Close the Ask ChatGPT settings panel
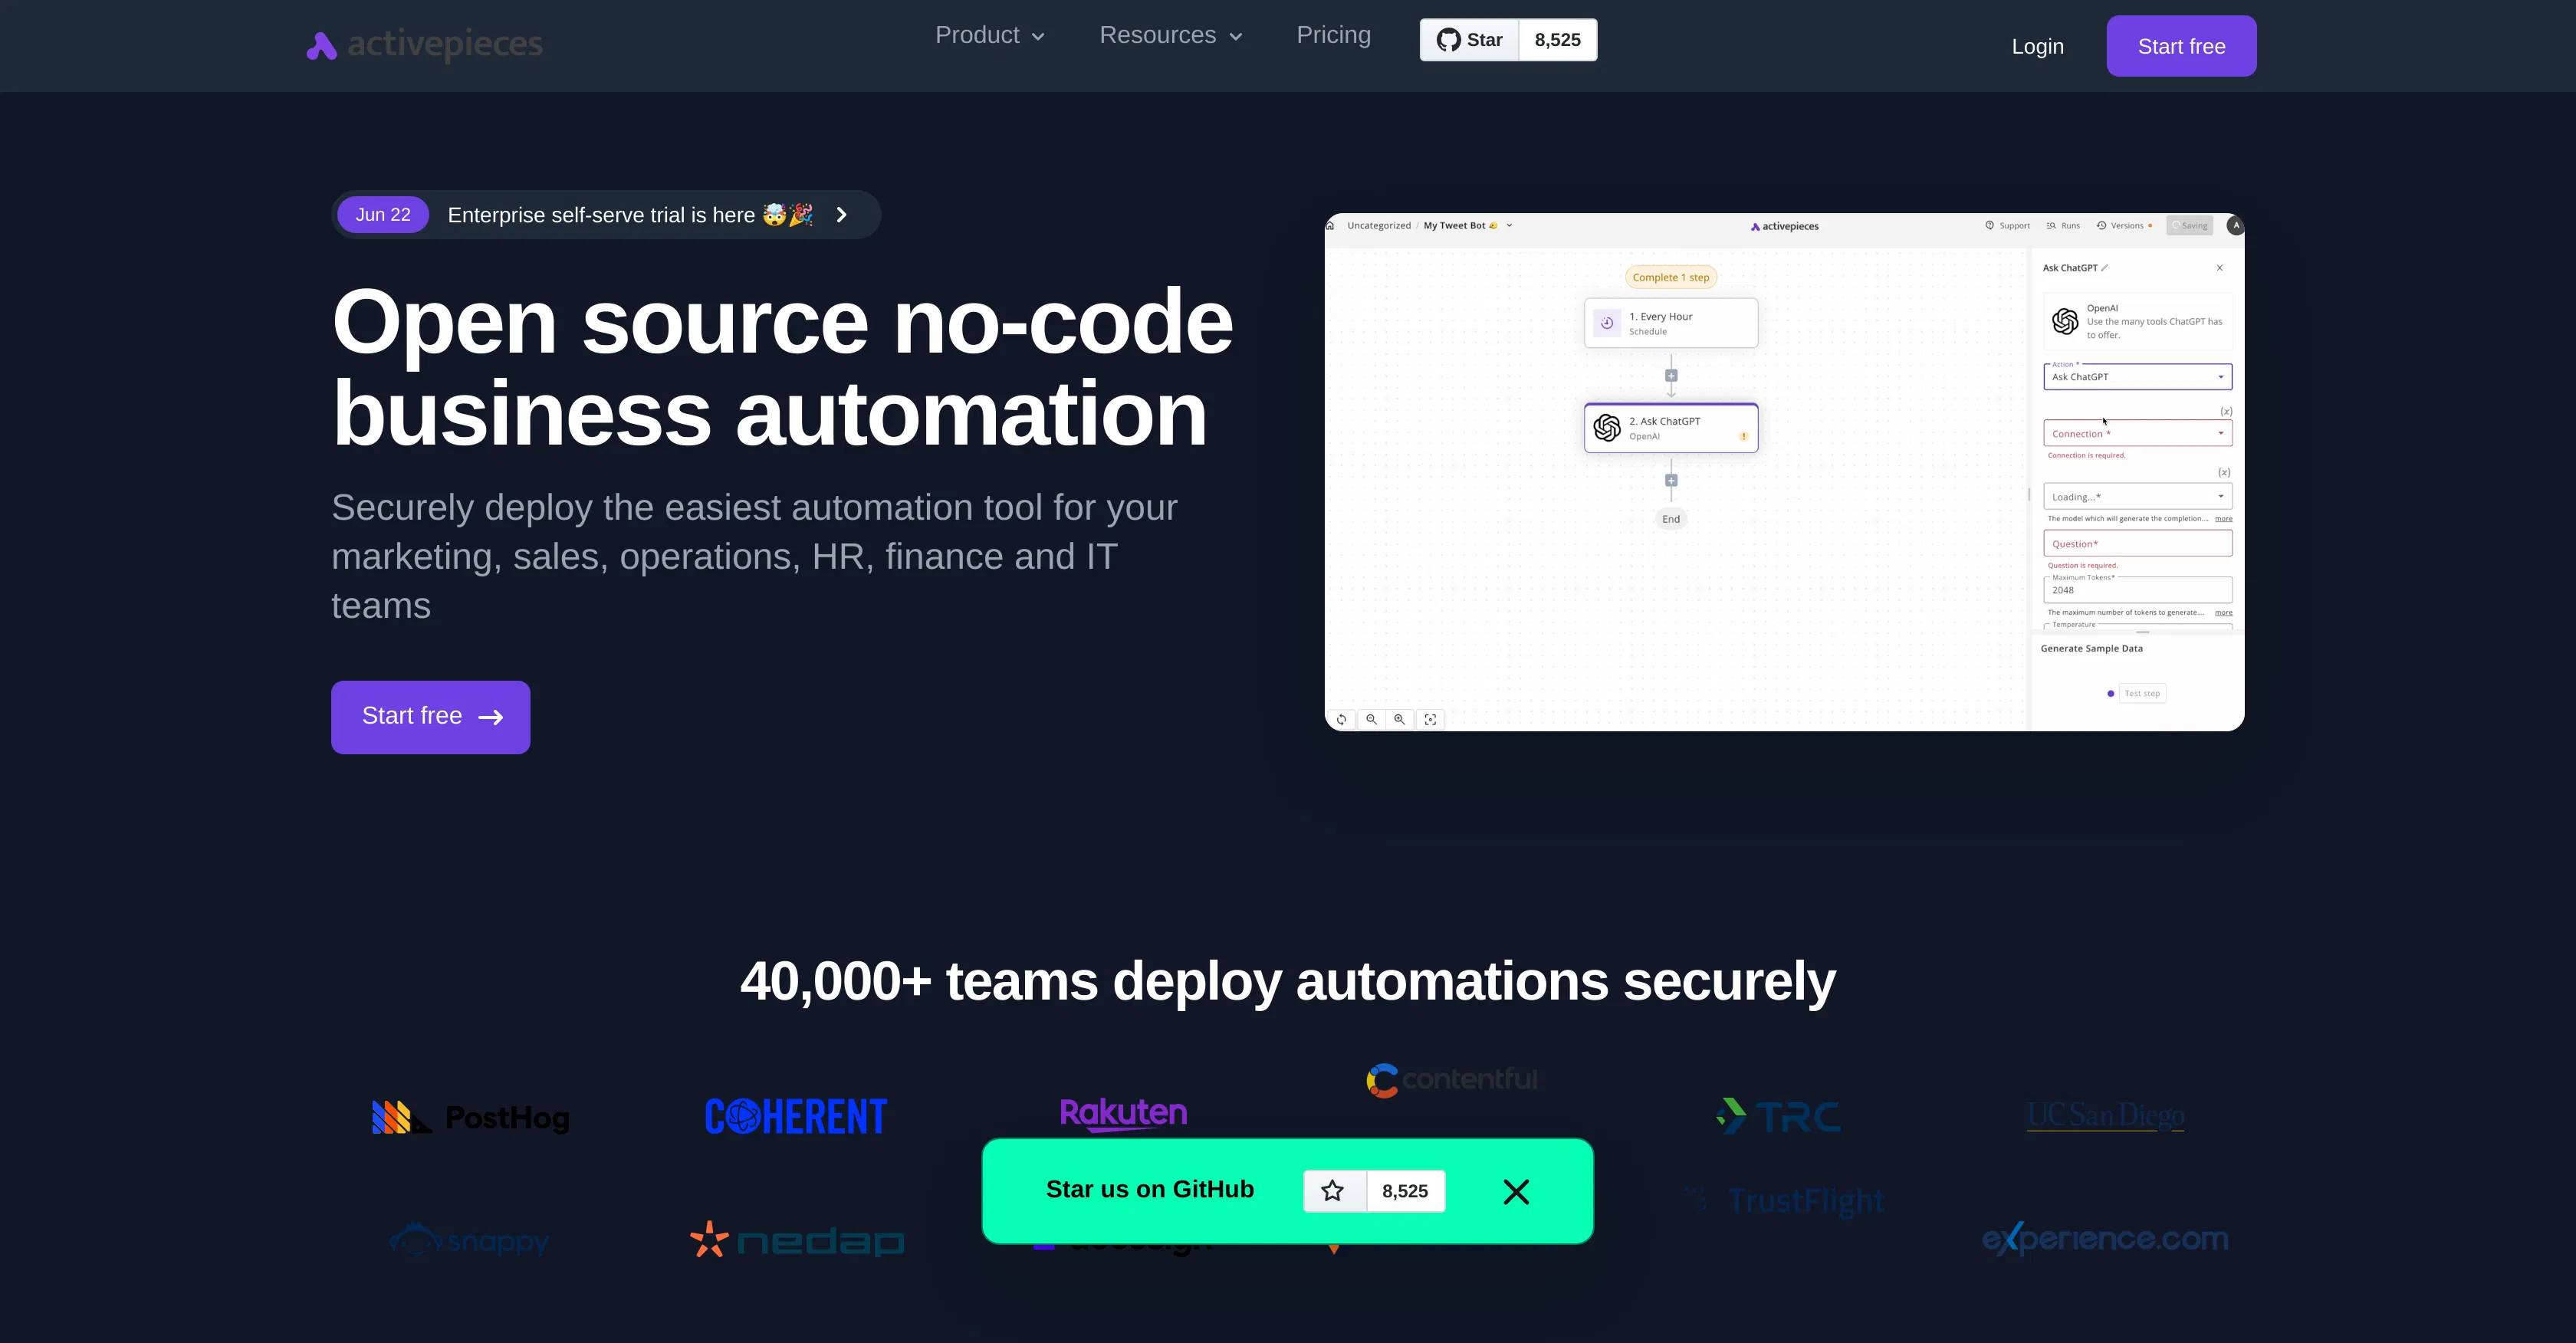 coord(2220,268)
